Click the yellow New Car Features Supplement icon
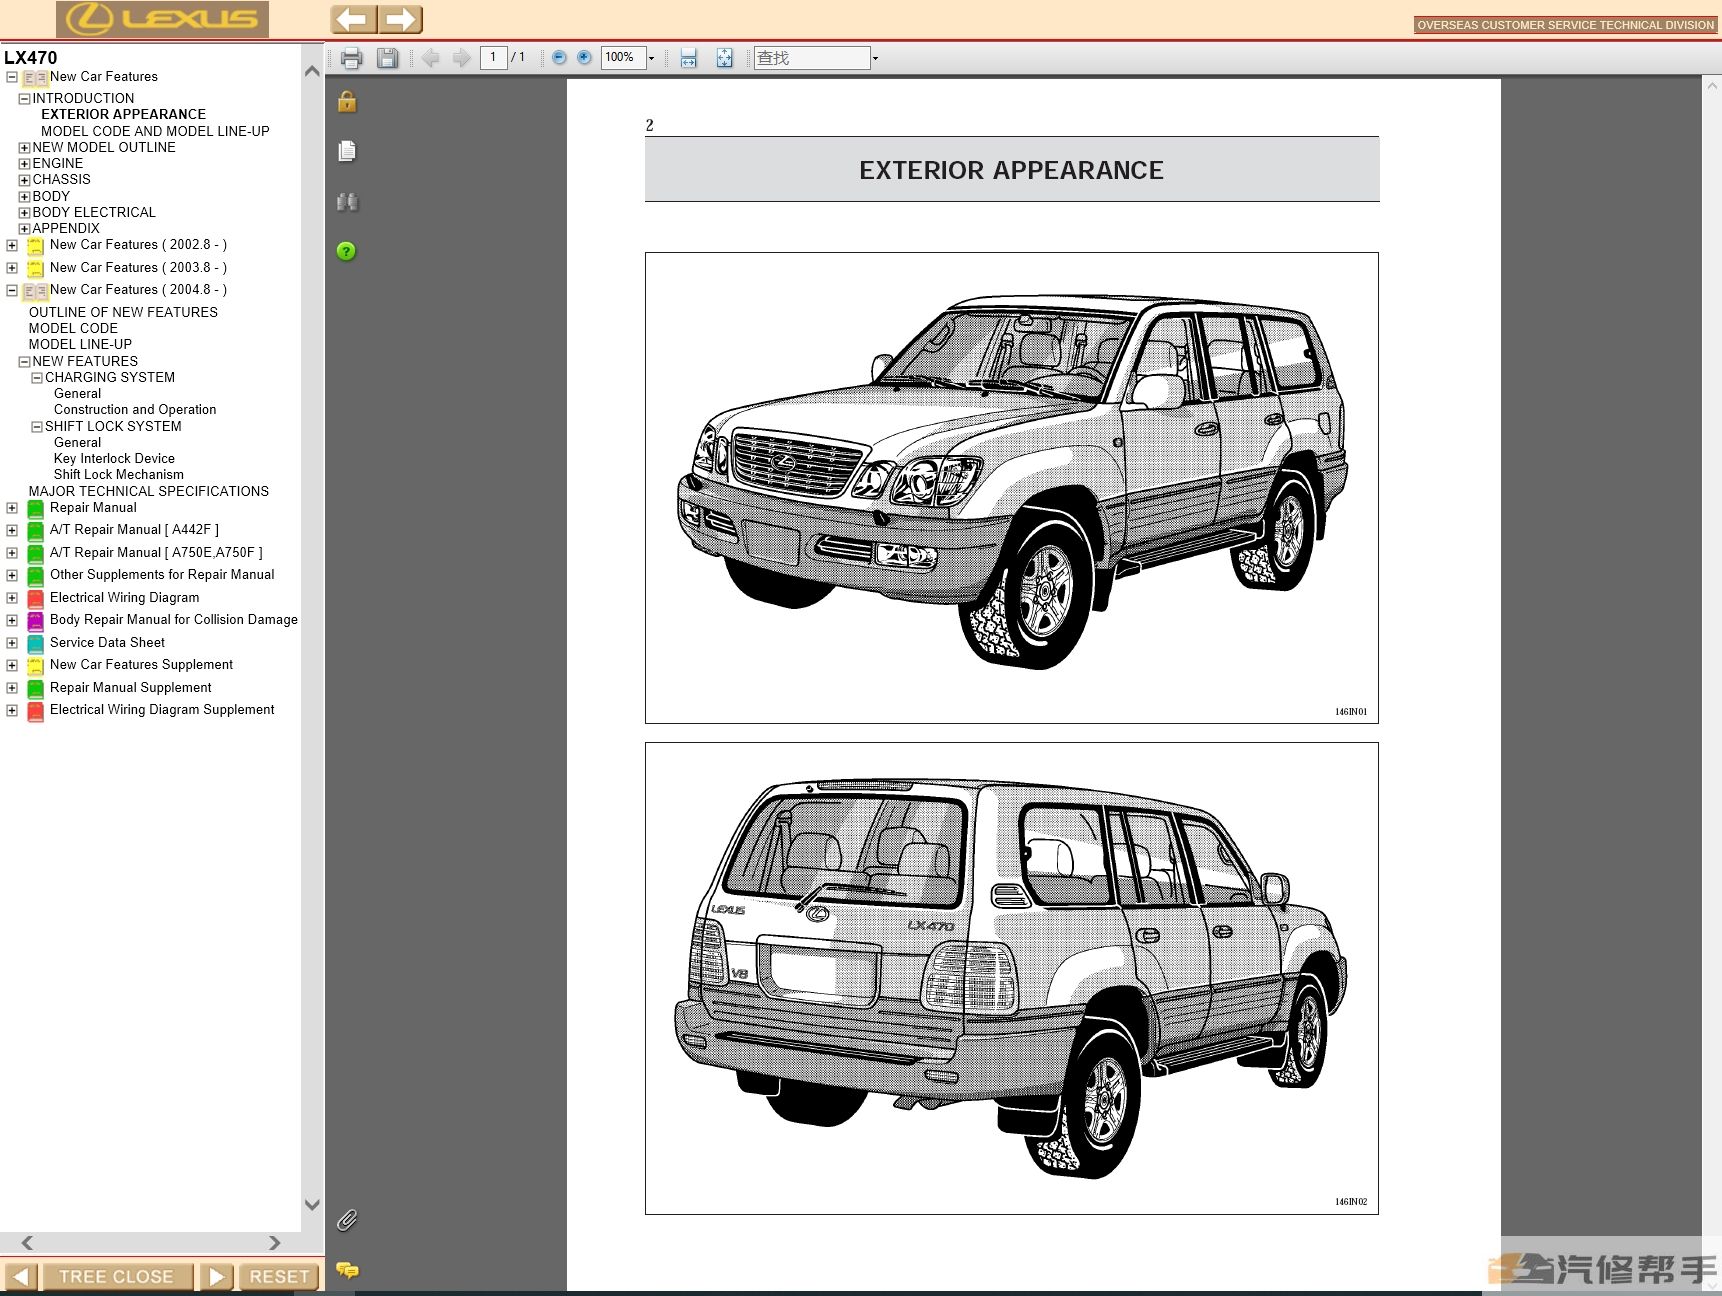Image resolution: width=1722 pixels, height=1296 pixels. tap(35, 666)
